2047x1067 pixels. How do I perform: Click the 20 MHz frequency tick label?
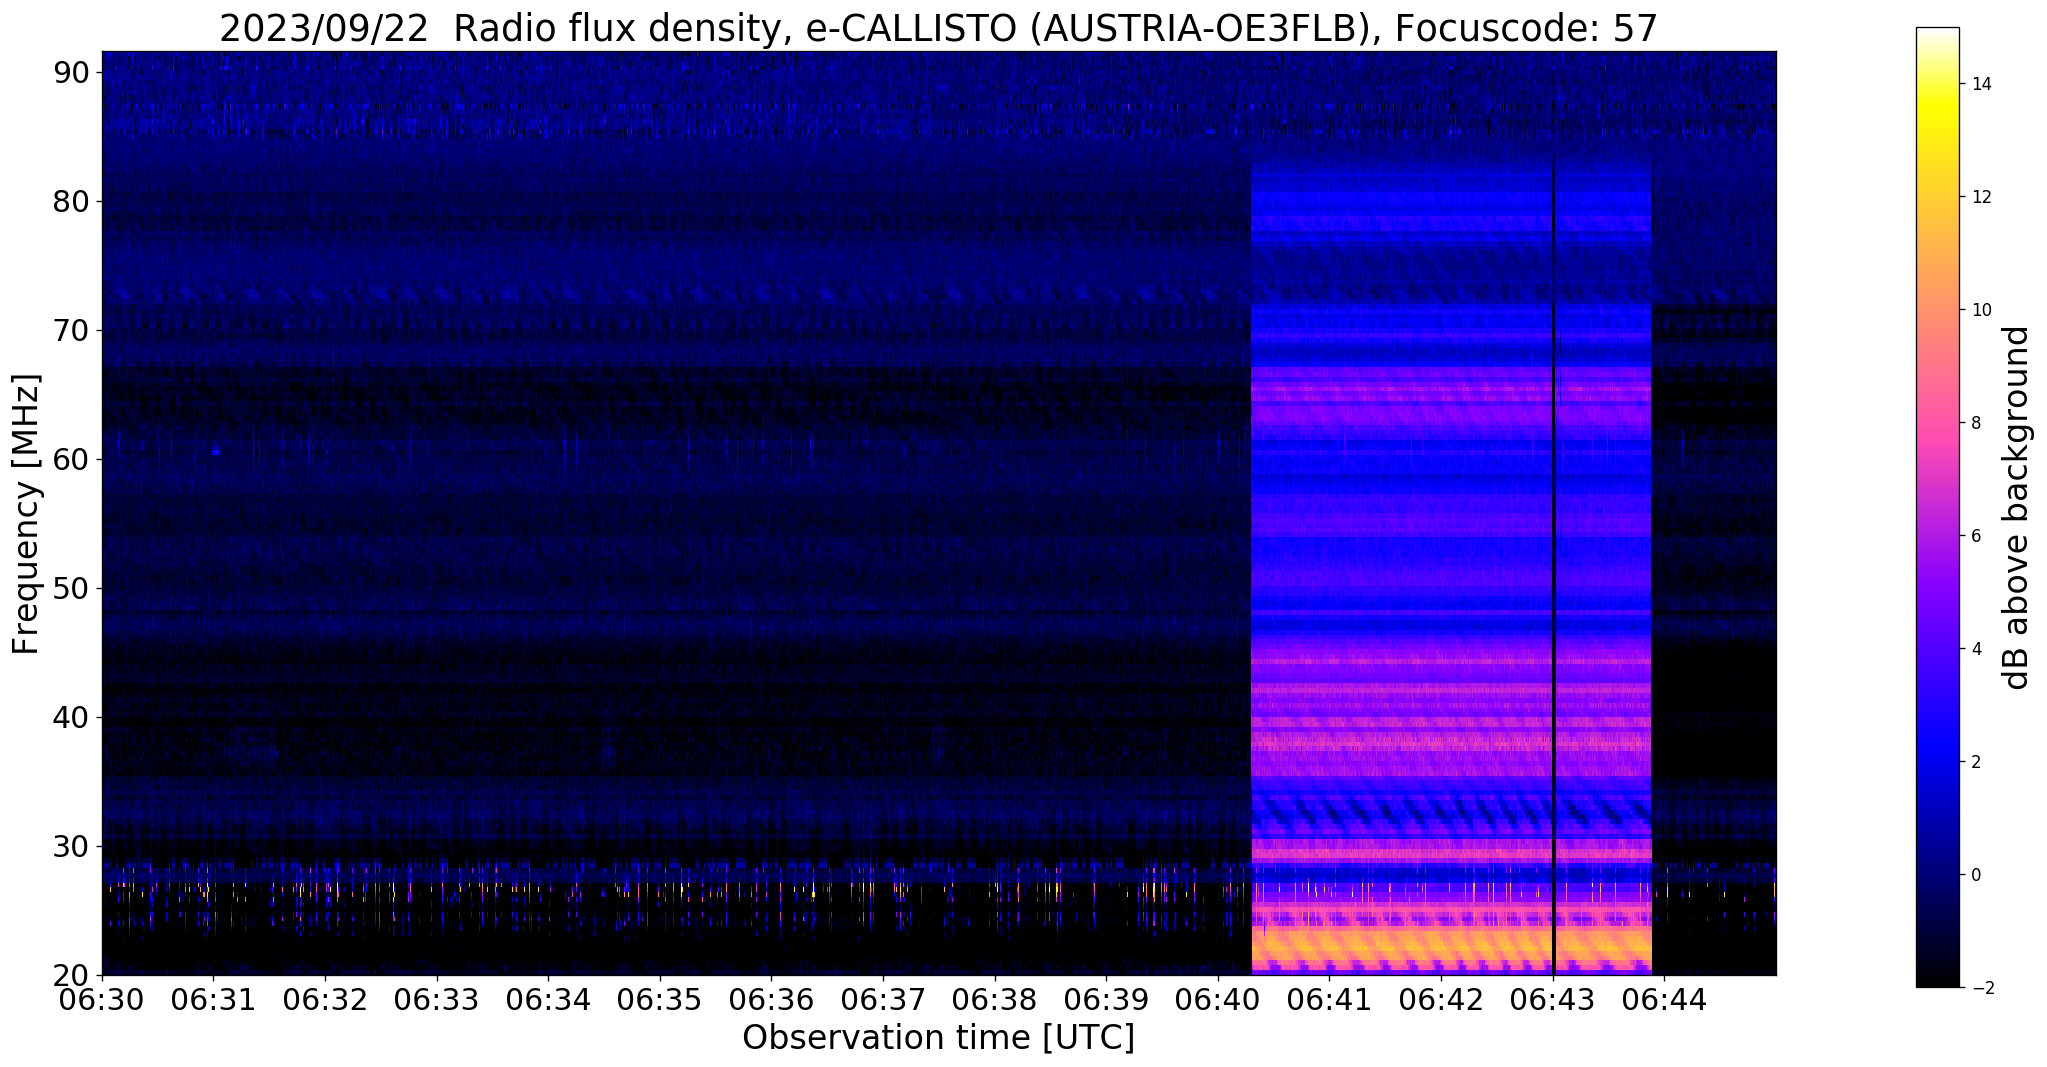tap(70, 976)
